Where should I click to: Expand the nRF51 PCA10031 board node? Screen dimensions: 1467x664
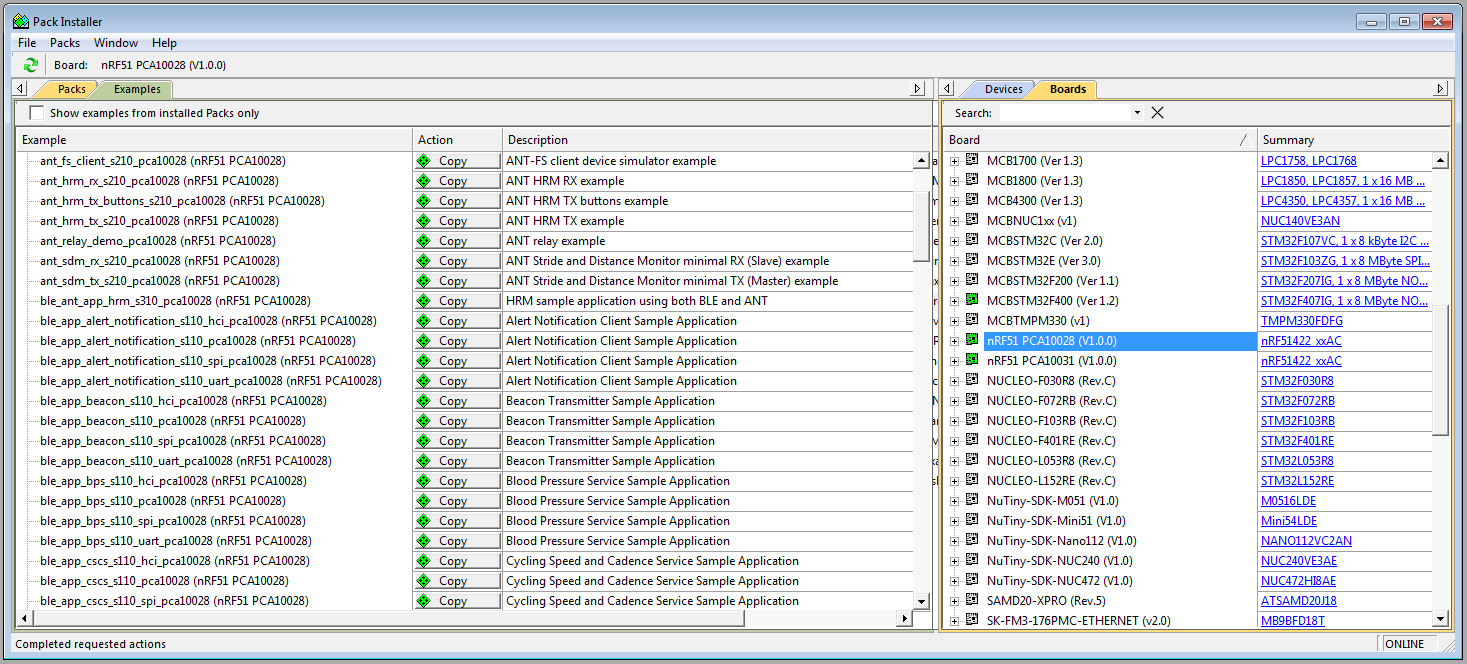click(954, 361)
